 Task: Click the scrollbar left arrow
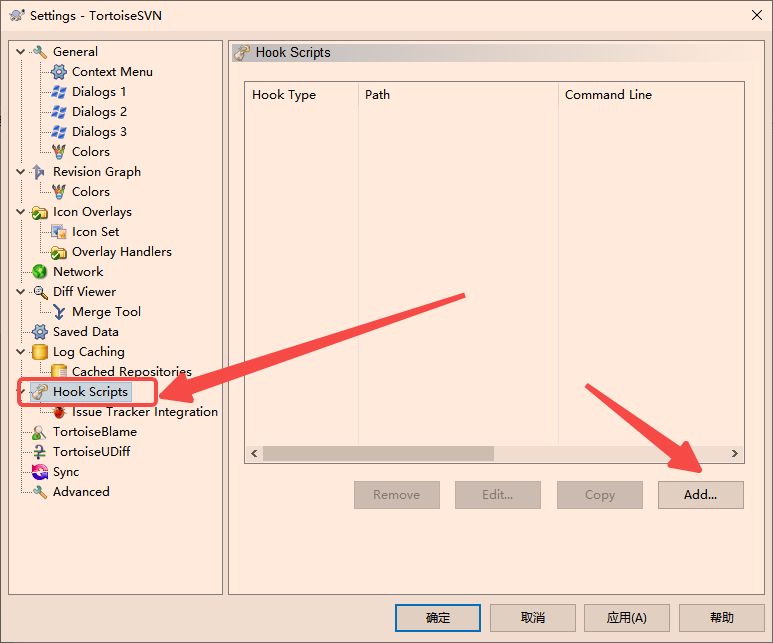point(254,454)
